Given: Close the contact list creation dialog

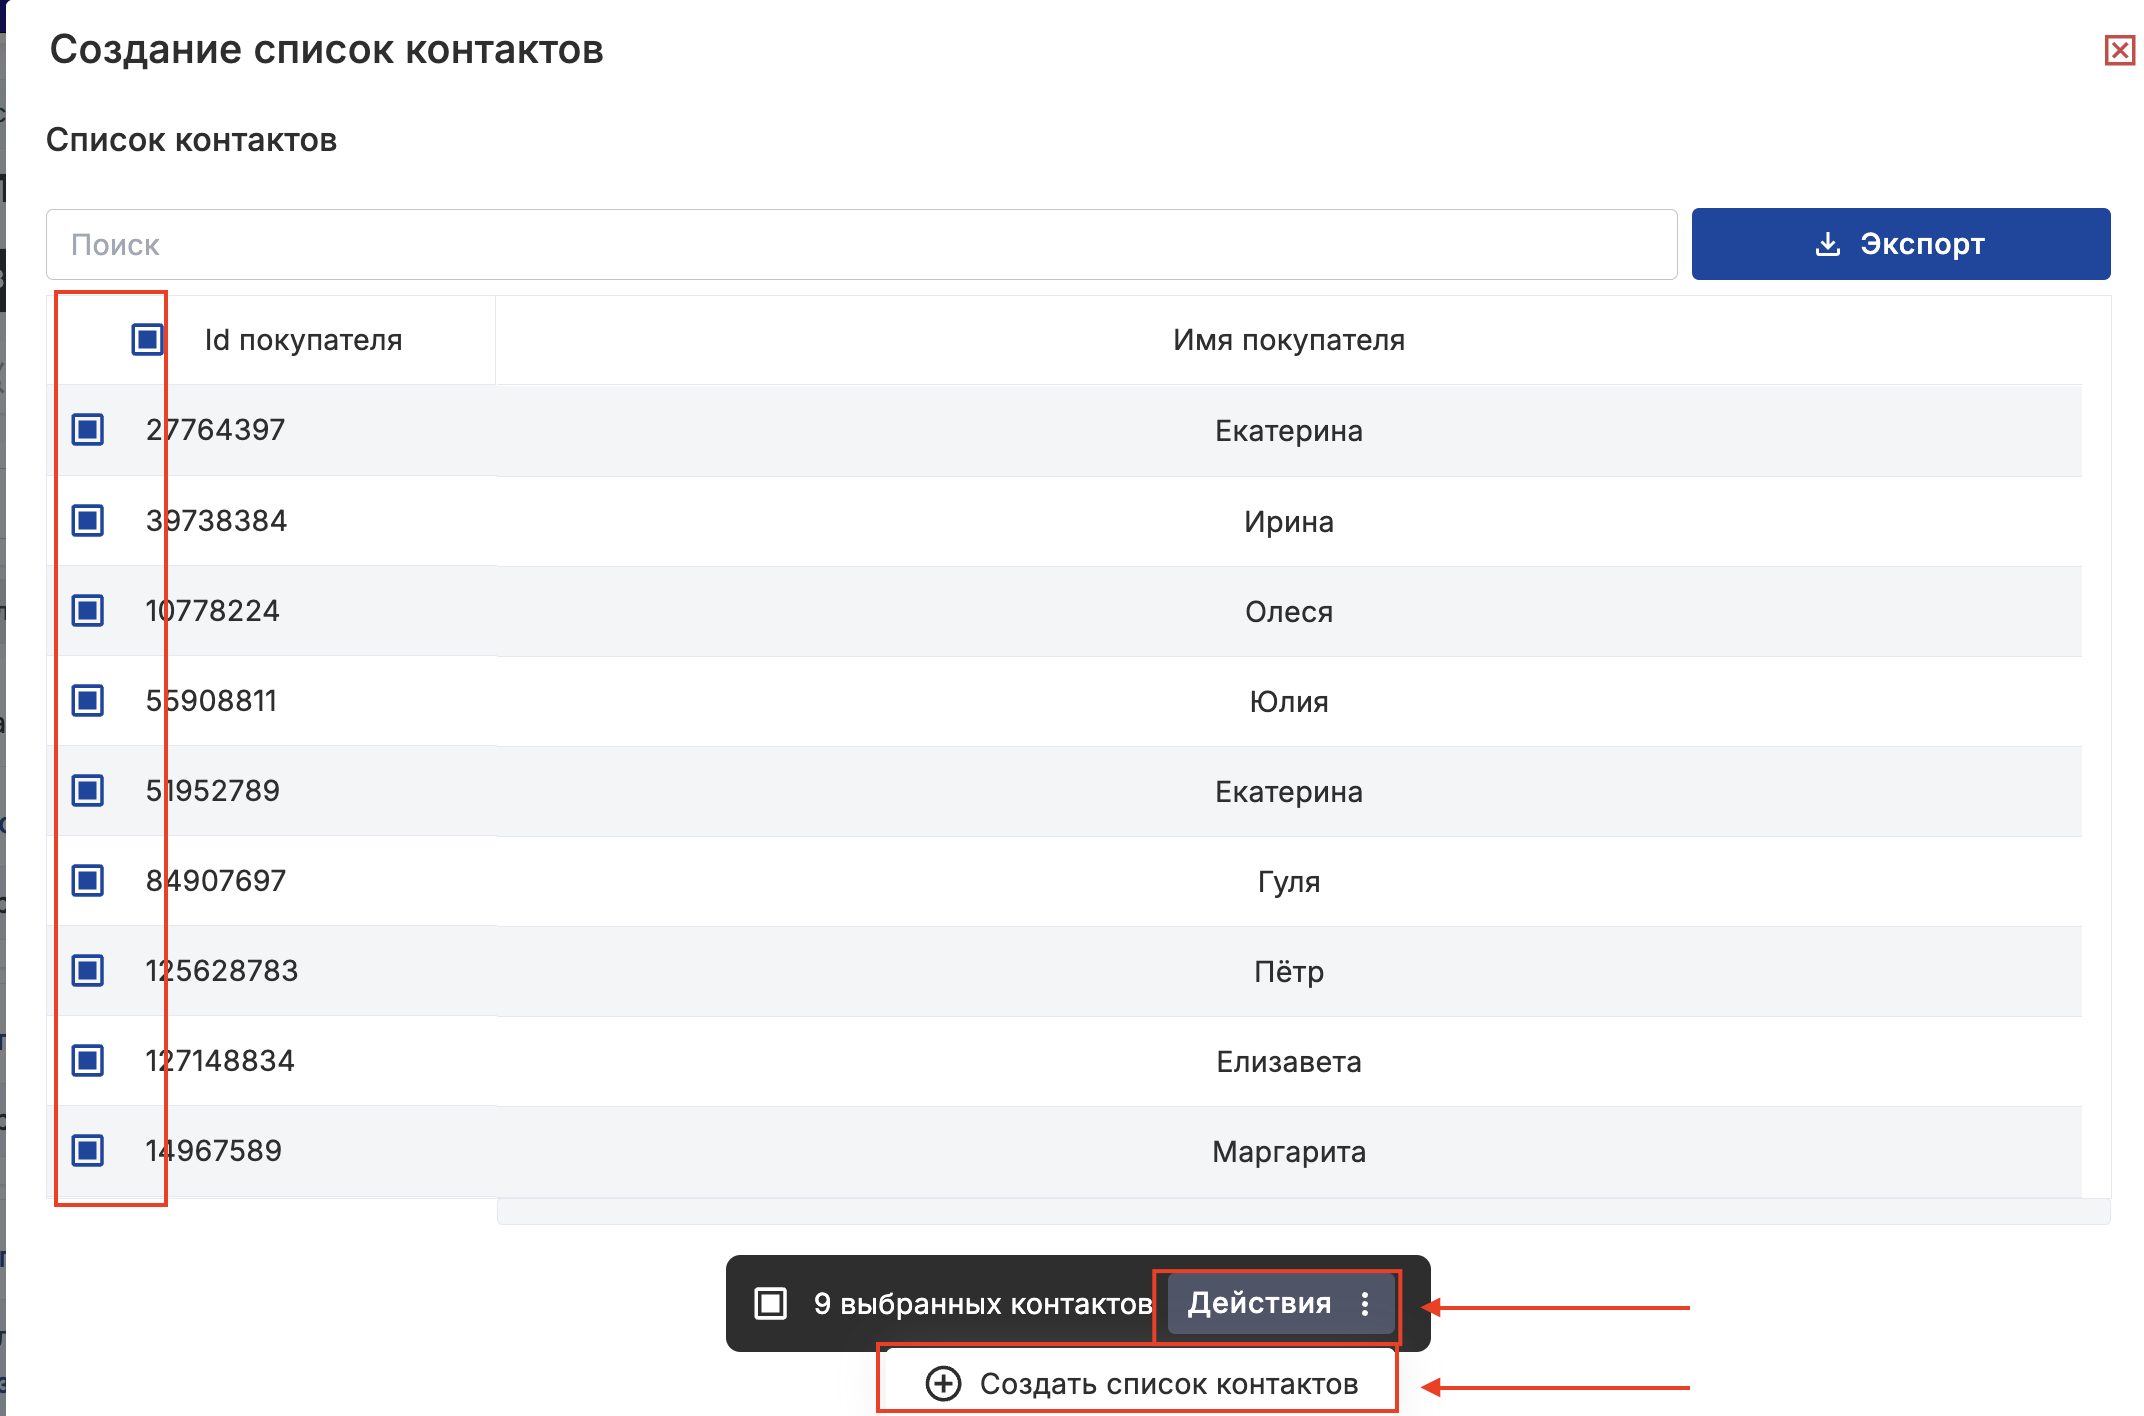Looking at the screenshot, I should tap(2119, 50).
